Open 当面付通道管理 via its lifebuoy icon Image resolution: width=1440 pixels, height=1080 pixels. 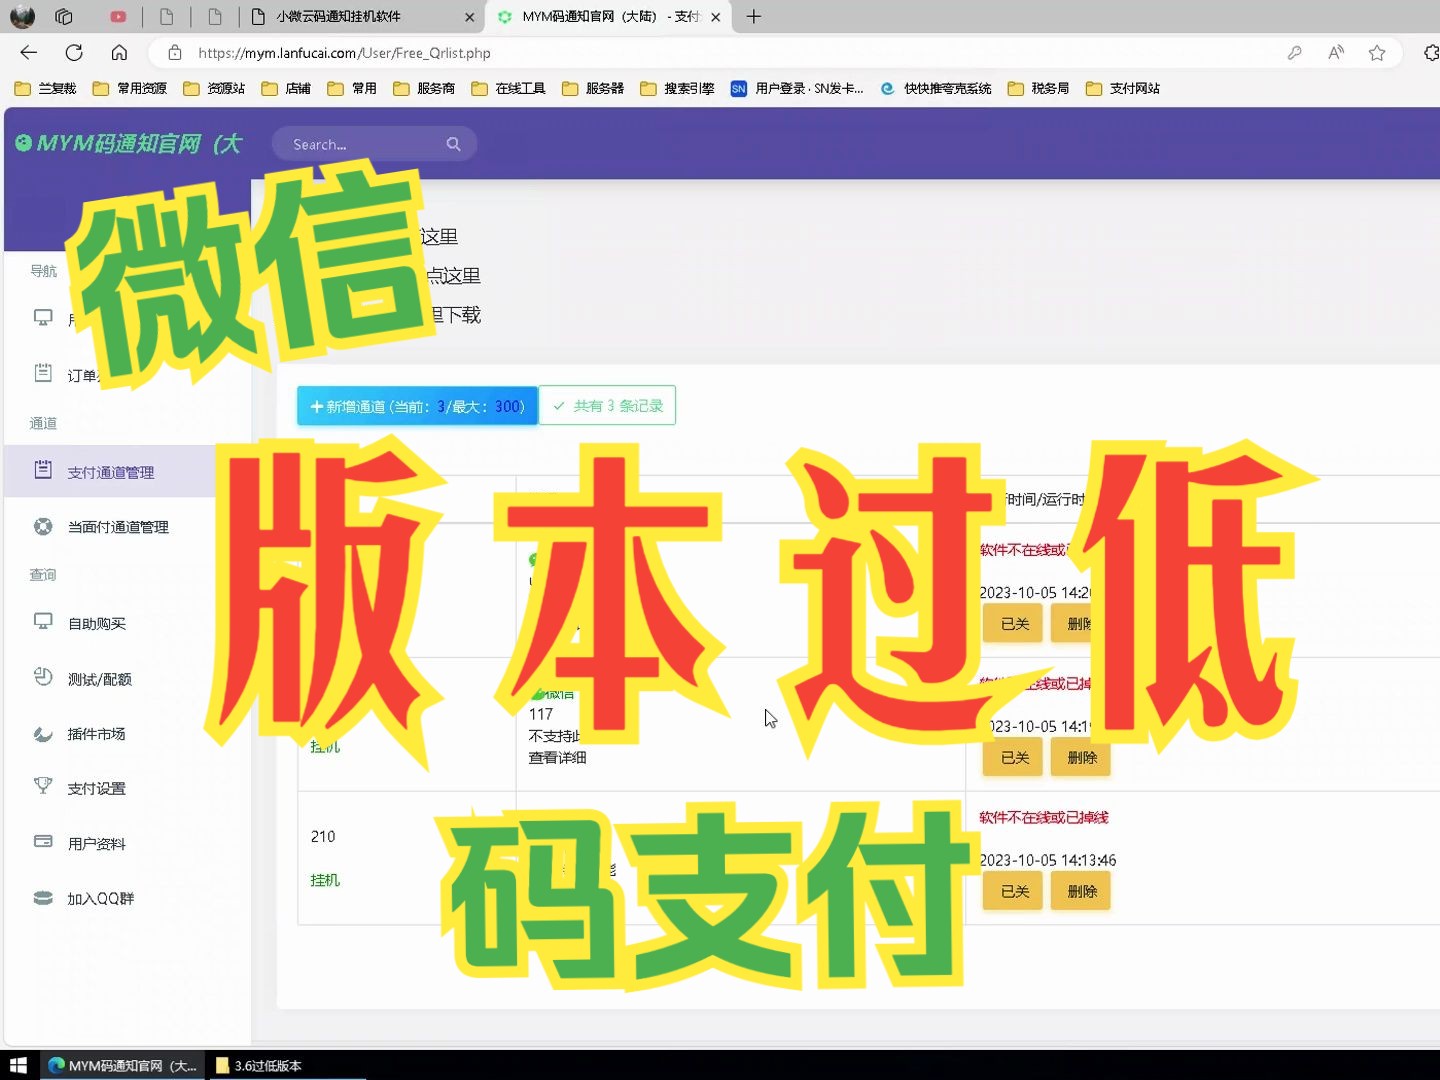(x=42, y=526)
